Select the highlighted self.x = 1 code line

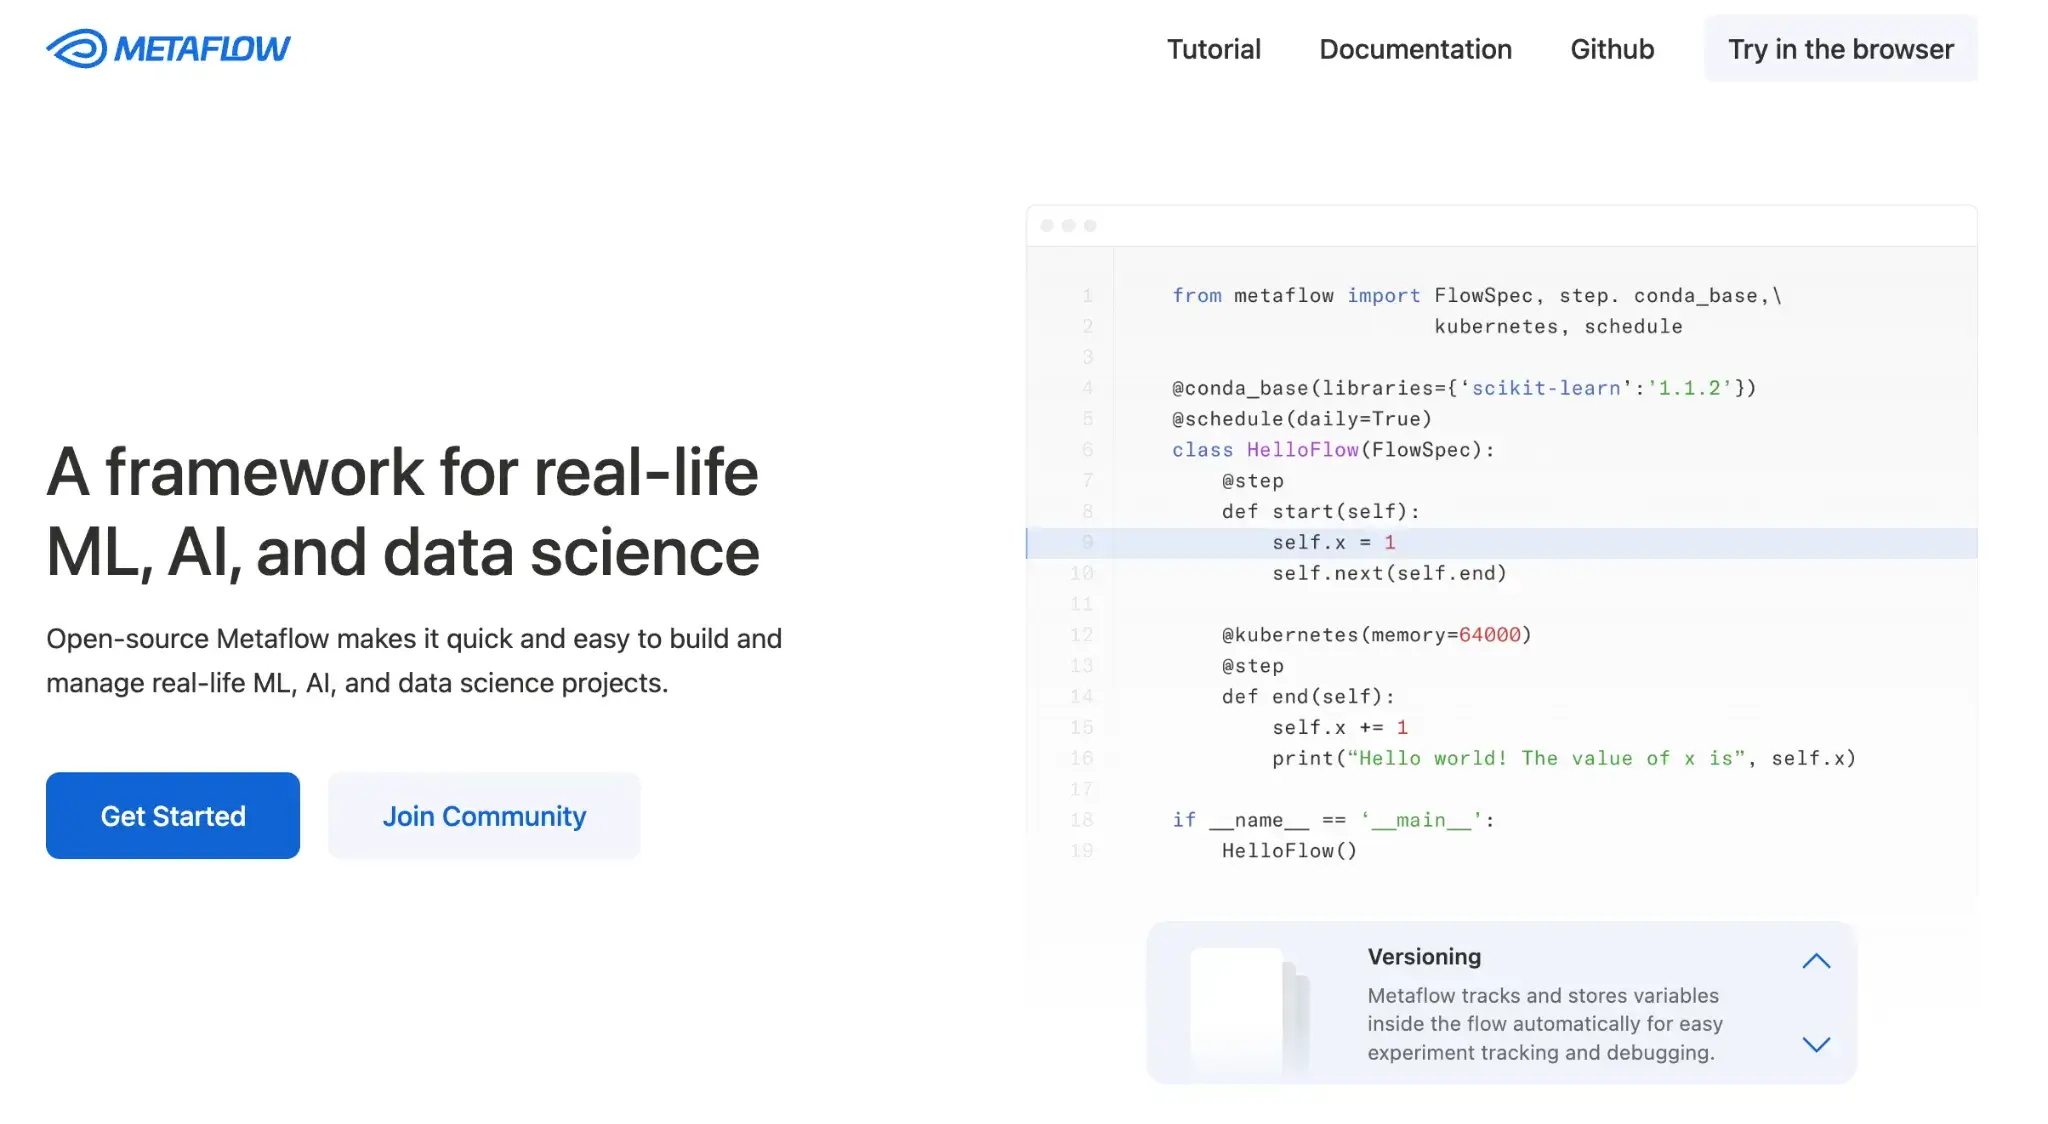point(1333,542)
